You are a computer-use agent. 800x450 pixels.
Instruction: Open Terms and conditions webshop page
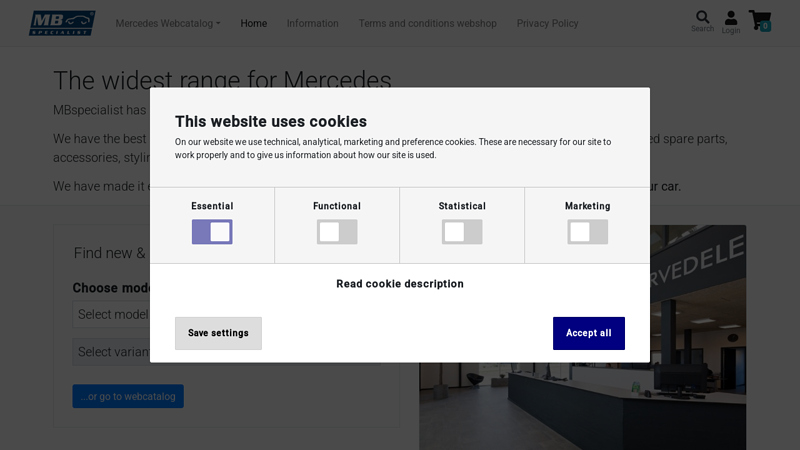click(428, 23)
